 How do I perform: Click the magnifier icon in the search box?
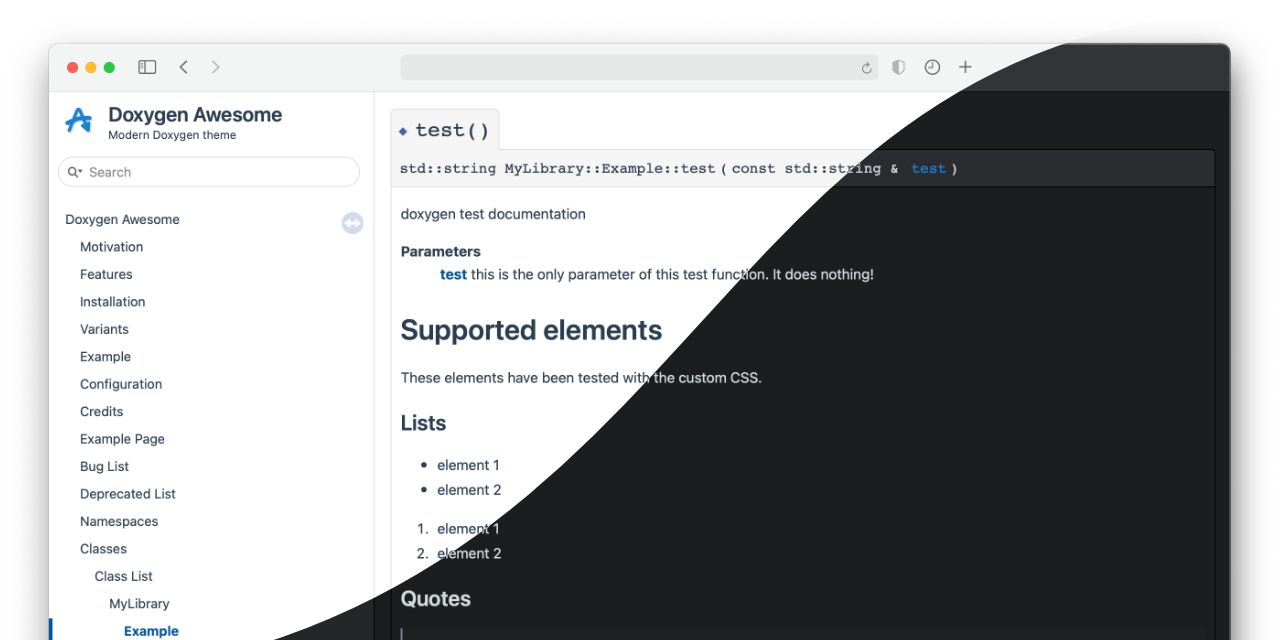74,172
